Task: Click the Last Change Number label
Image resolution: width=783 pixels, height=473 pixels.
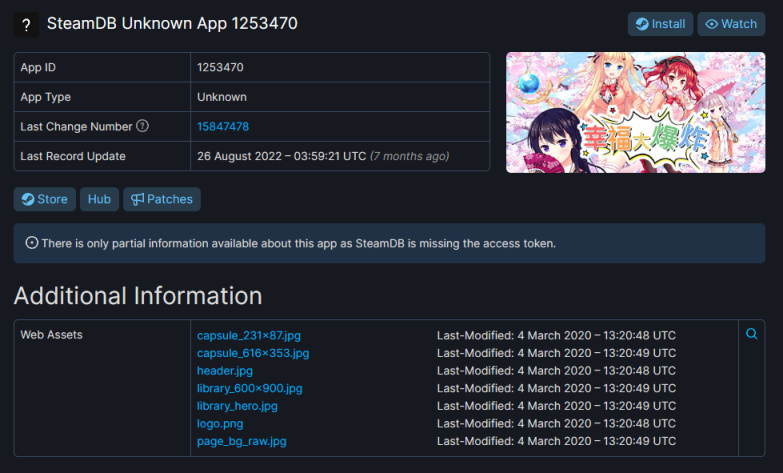Action: 76,127
